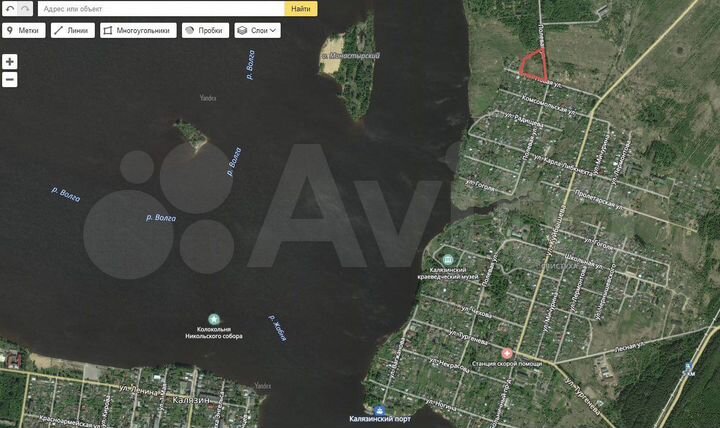Click the Калязинский порт ship icon
Screen dimensions: 720x428
coord(379,410)
